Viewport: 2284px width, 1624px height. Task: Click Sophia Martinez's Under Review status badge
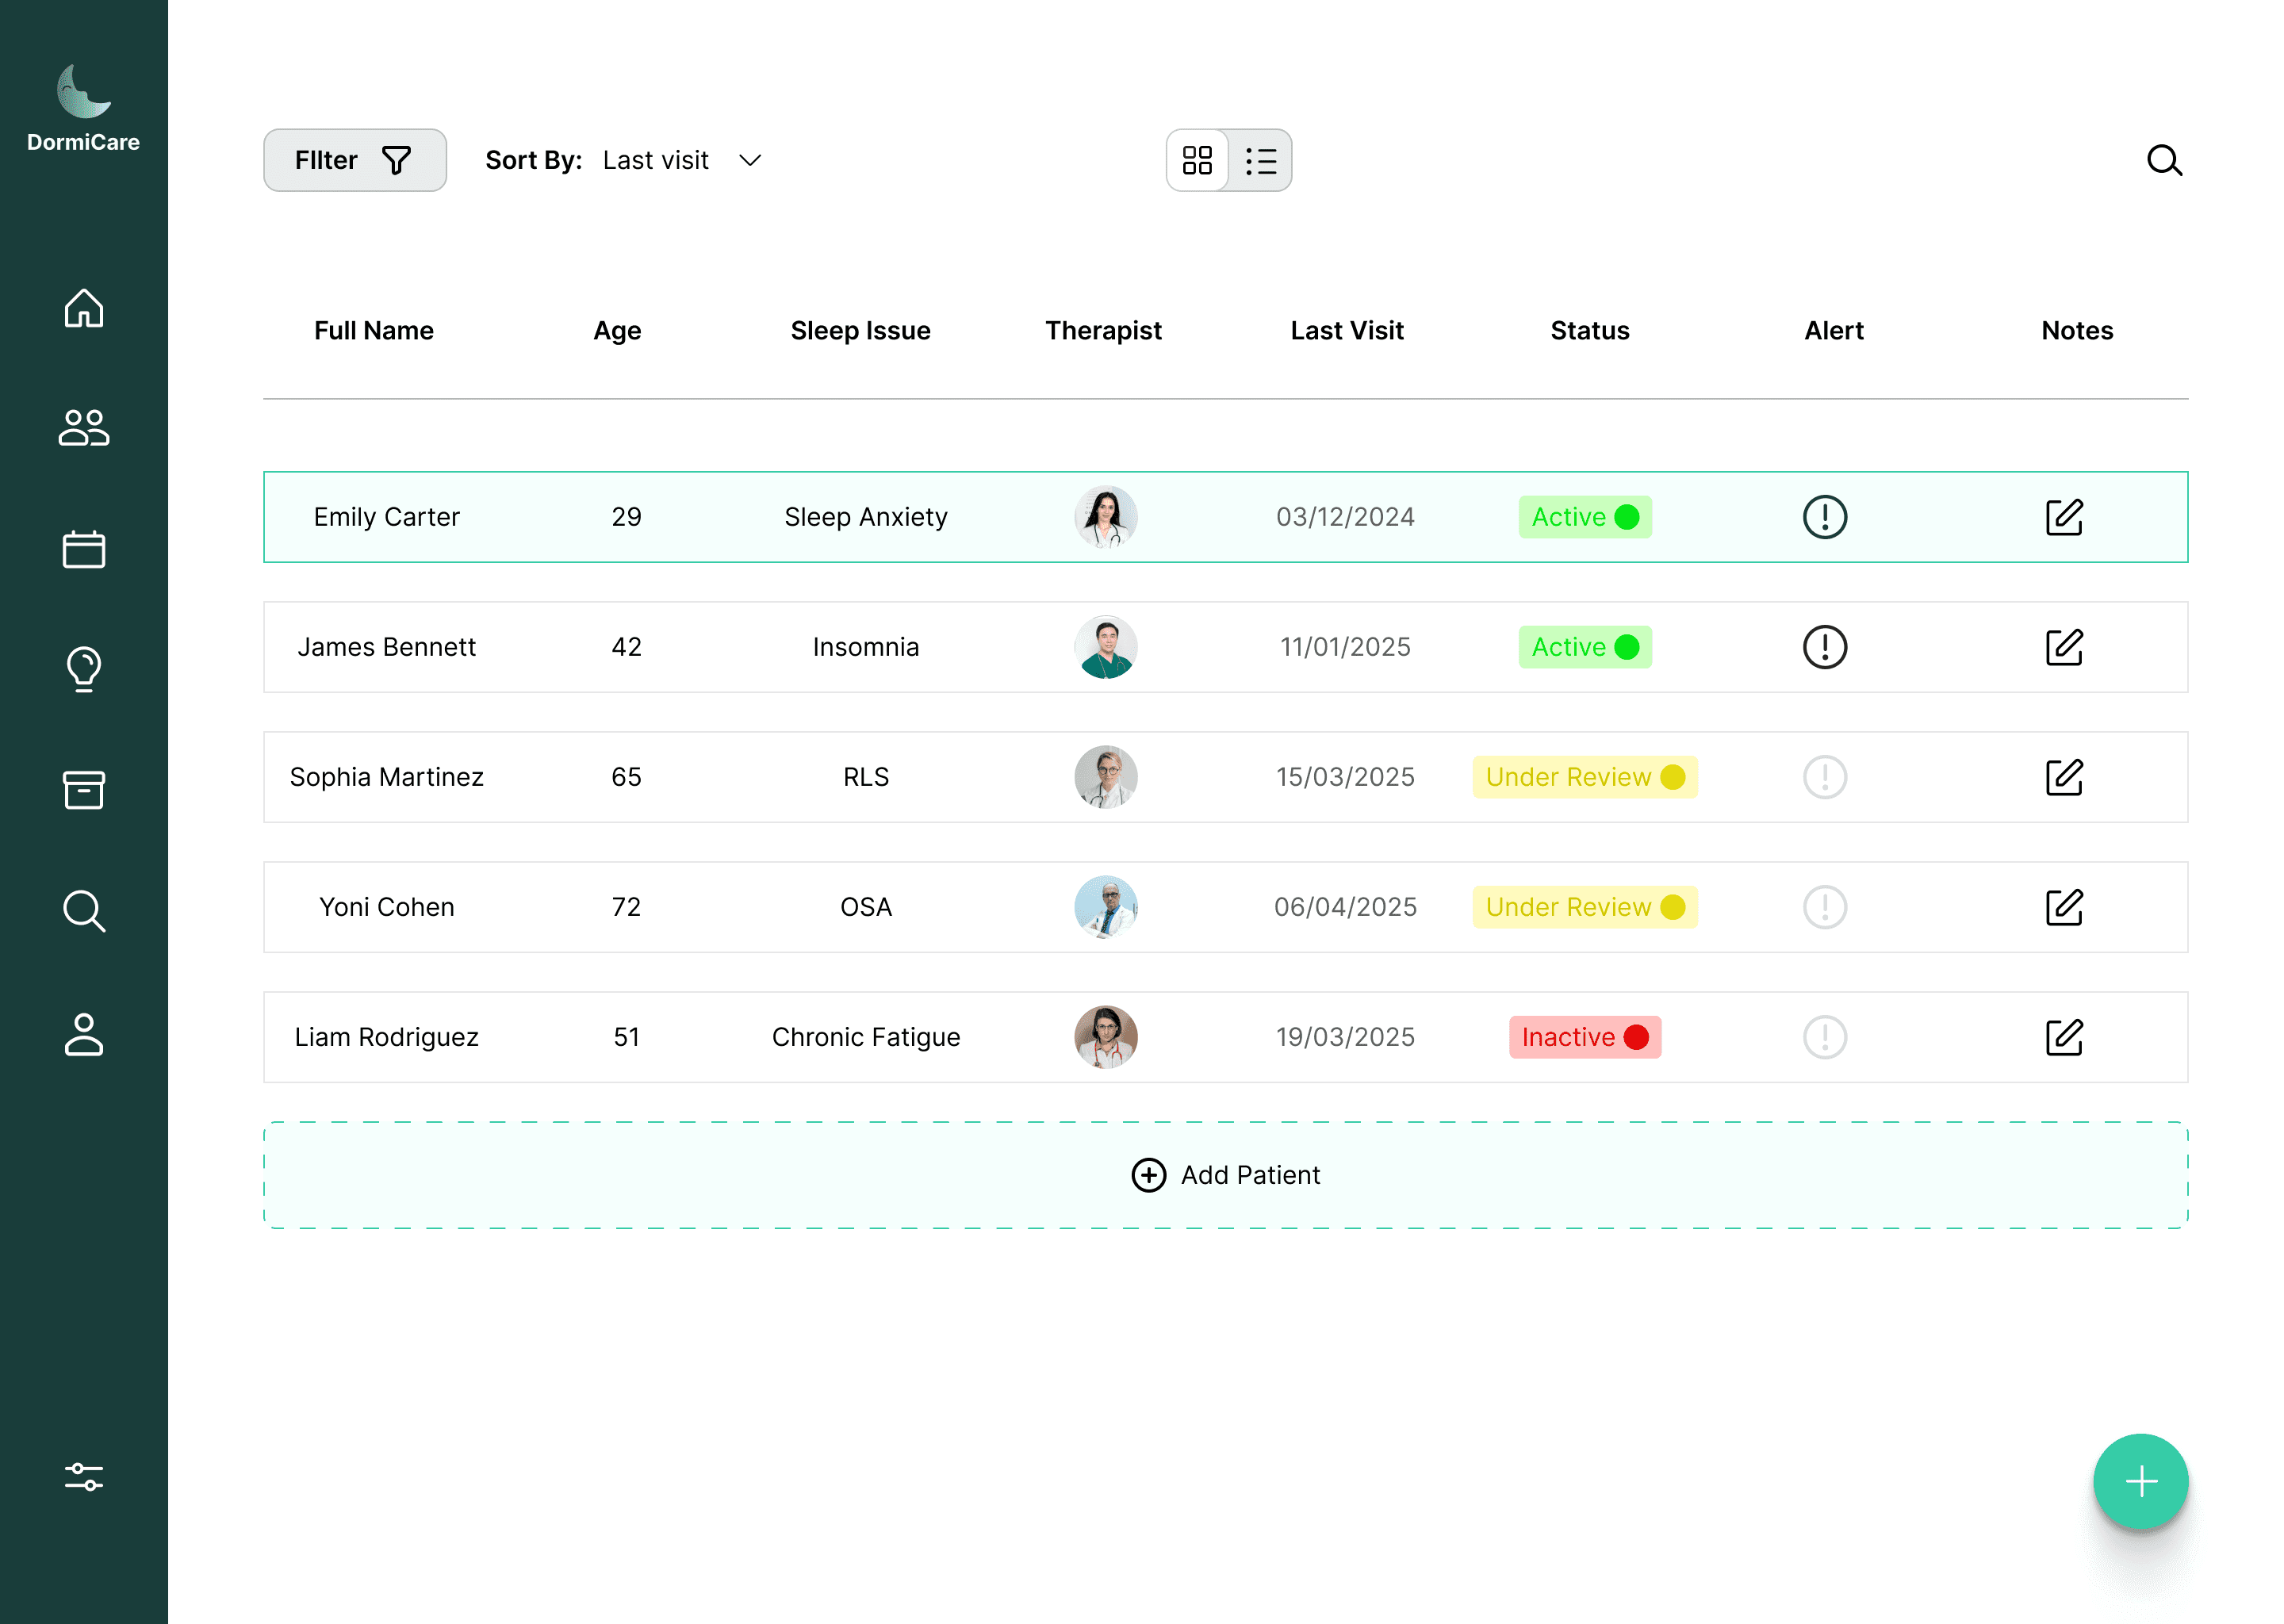point(1584,777)
